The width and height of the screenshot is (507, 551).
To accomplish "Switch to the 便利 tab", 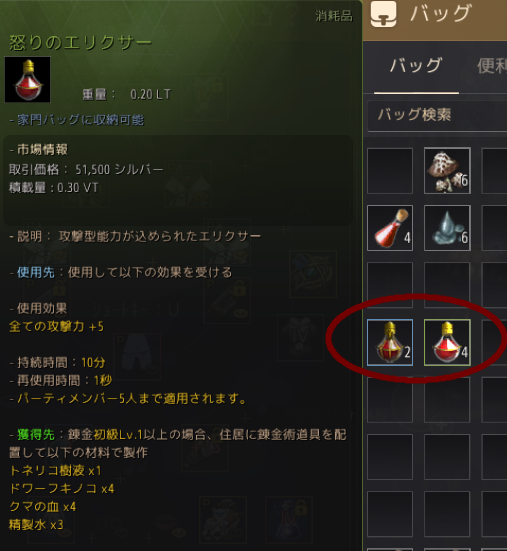I will click(492, 66).
